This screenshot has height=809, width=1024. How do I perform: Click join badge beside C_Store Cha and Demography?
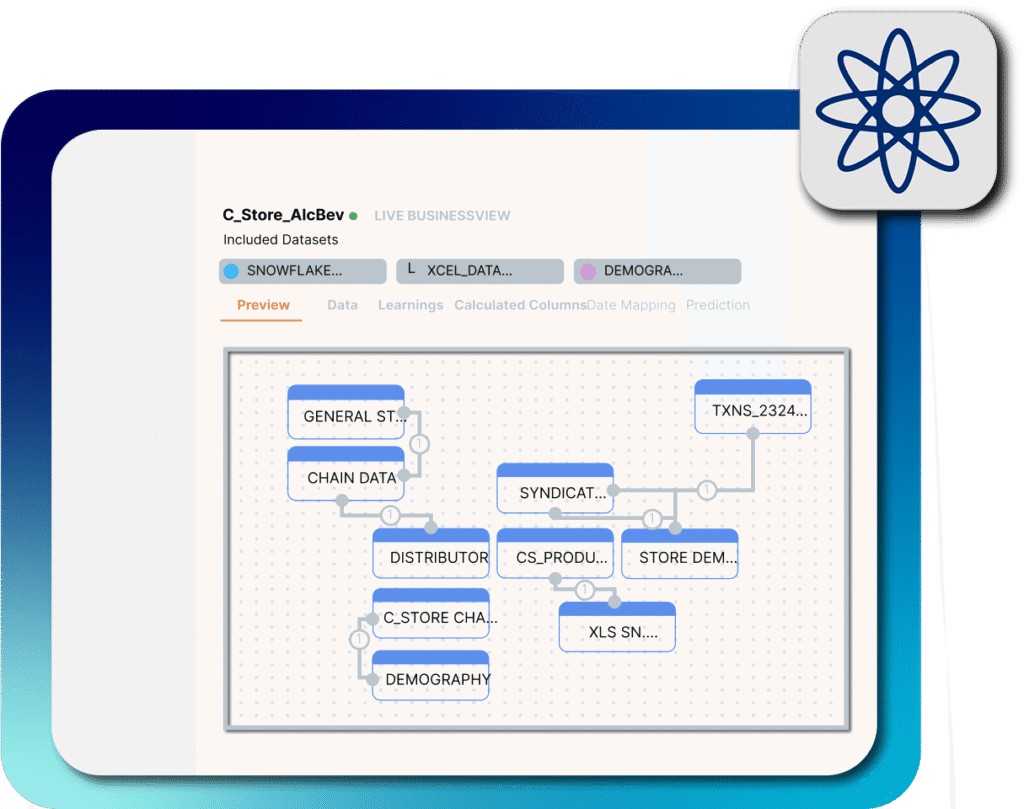point(359,639)
